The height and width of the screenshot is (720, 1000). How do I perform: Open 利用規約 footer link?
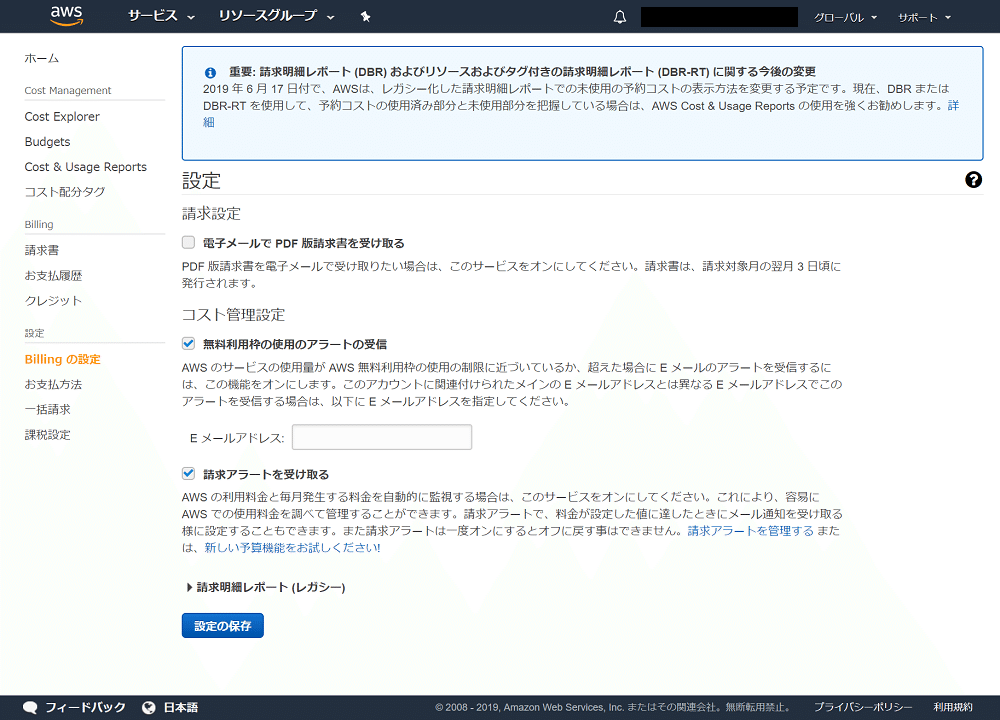953,707
